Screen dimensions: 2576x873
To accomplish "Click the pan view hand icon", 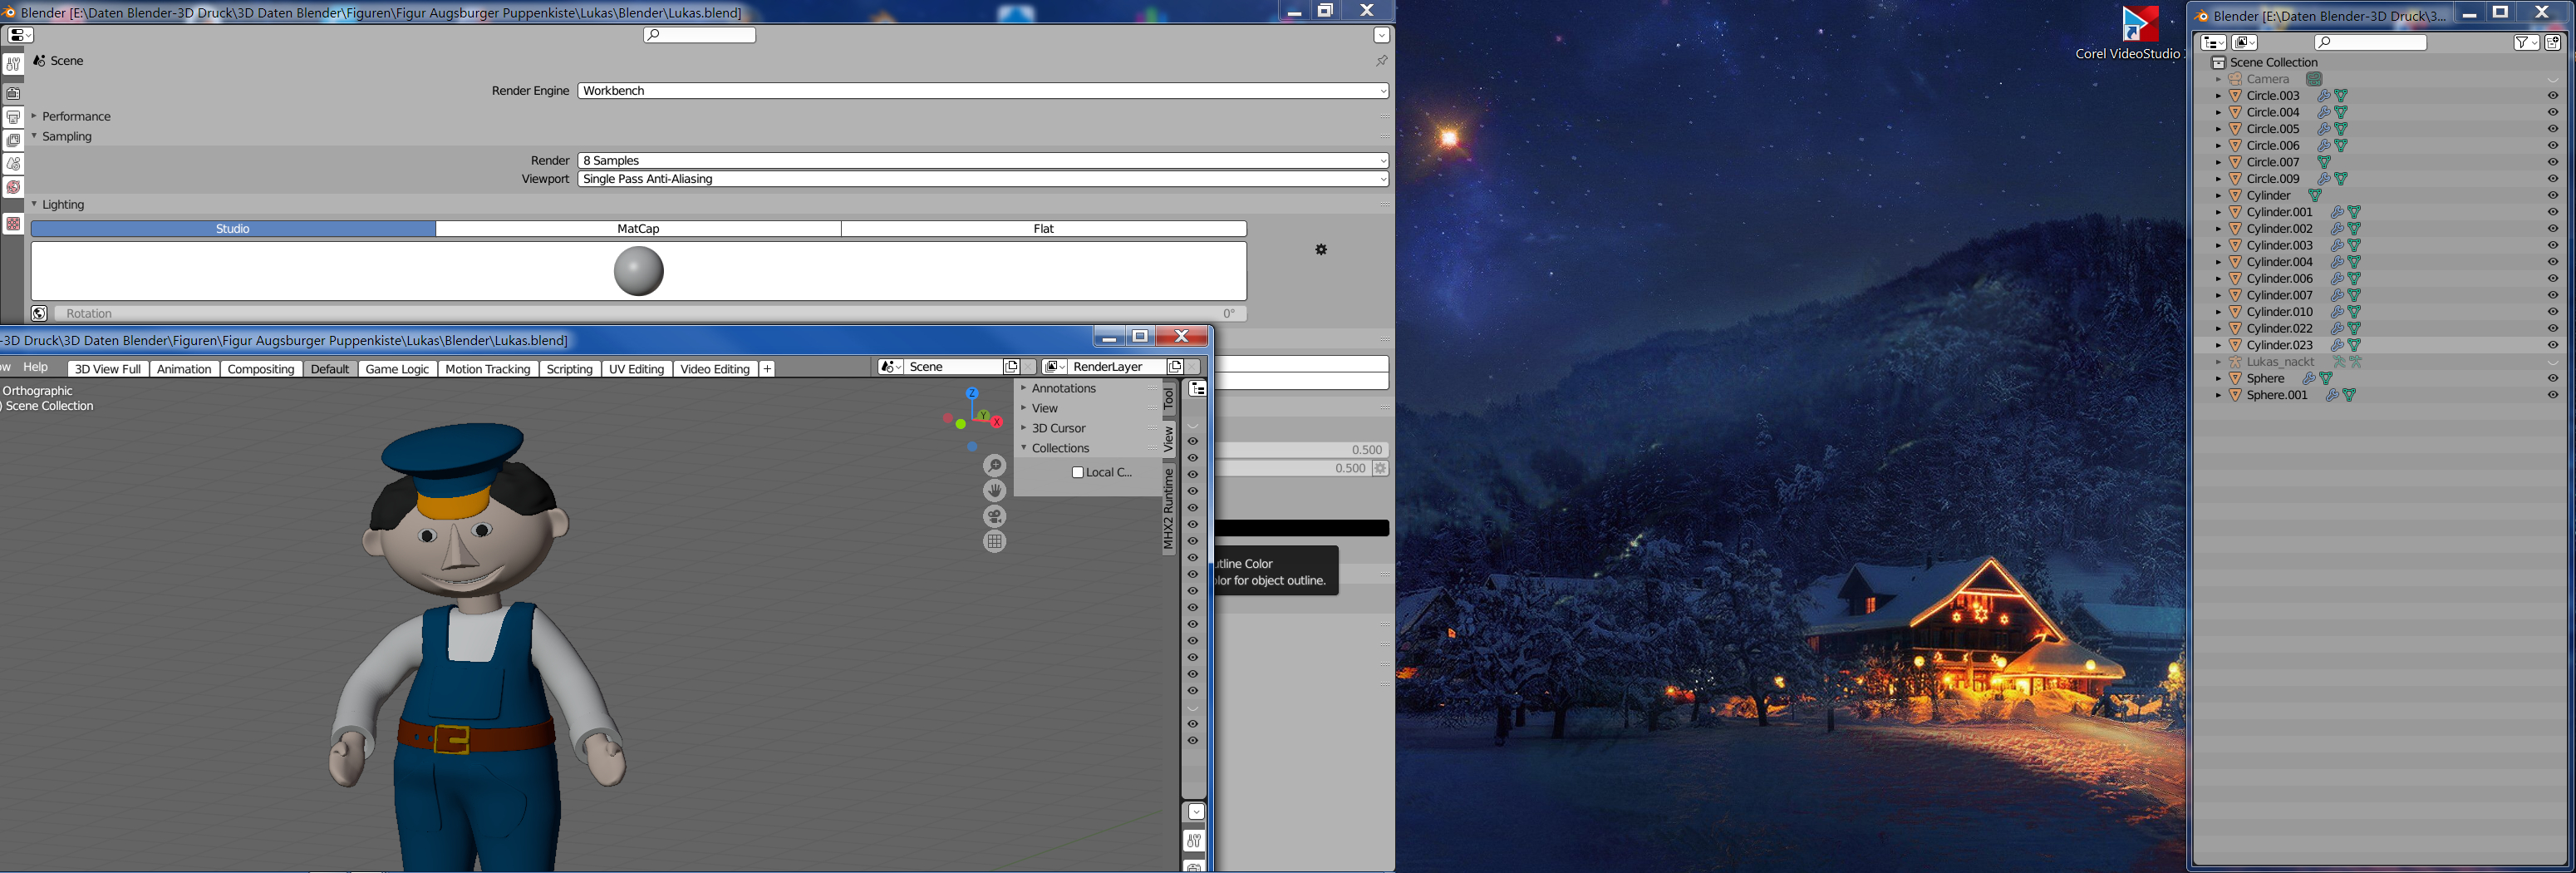I will point(994,491).
